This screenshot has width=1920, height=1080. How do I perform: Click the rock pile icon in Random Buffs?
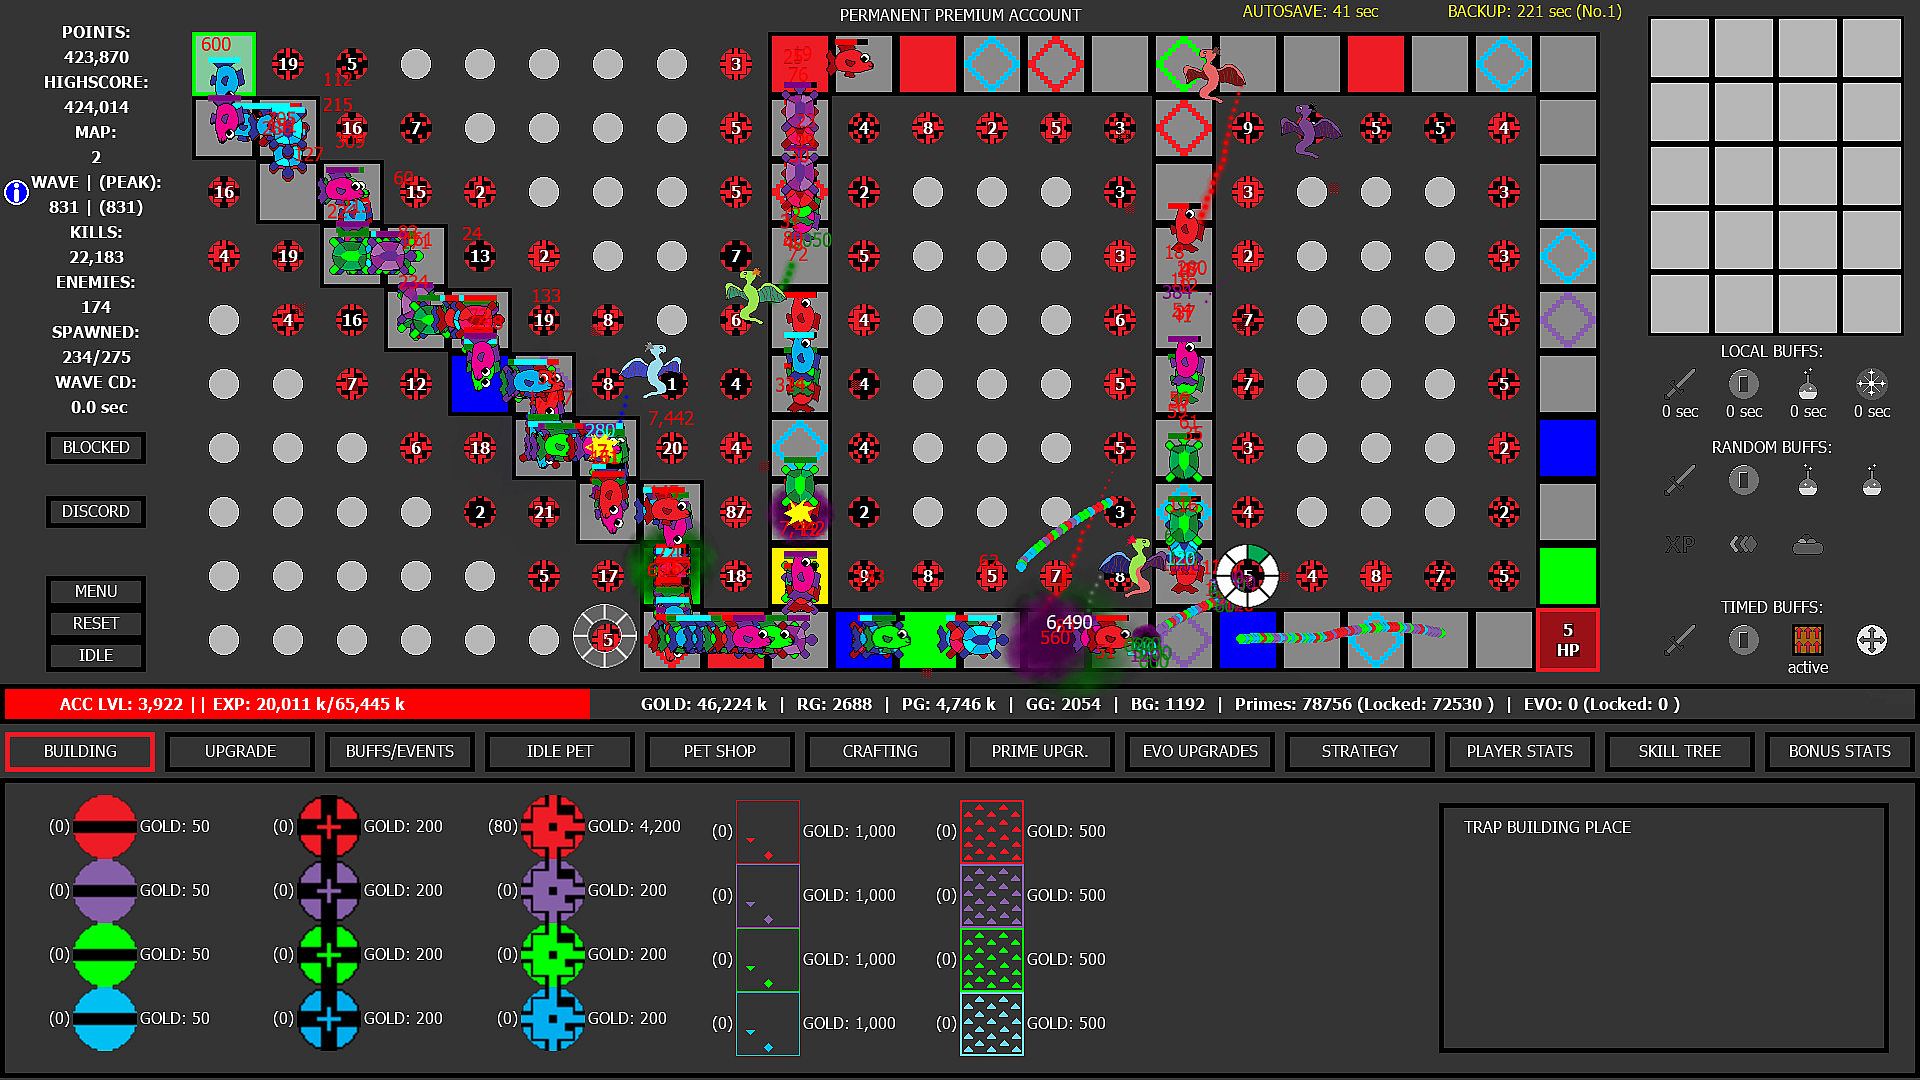point(1807,545)
